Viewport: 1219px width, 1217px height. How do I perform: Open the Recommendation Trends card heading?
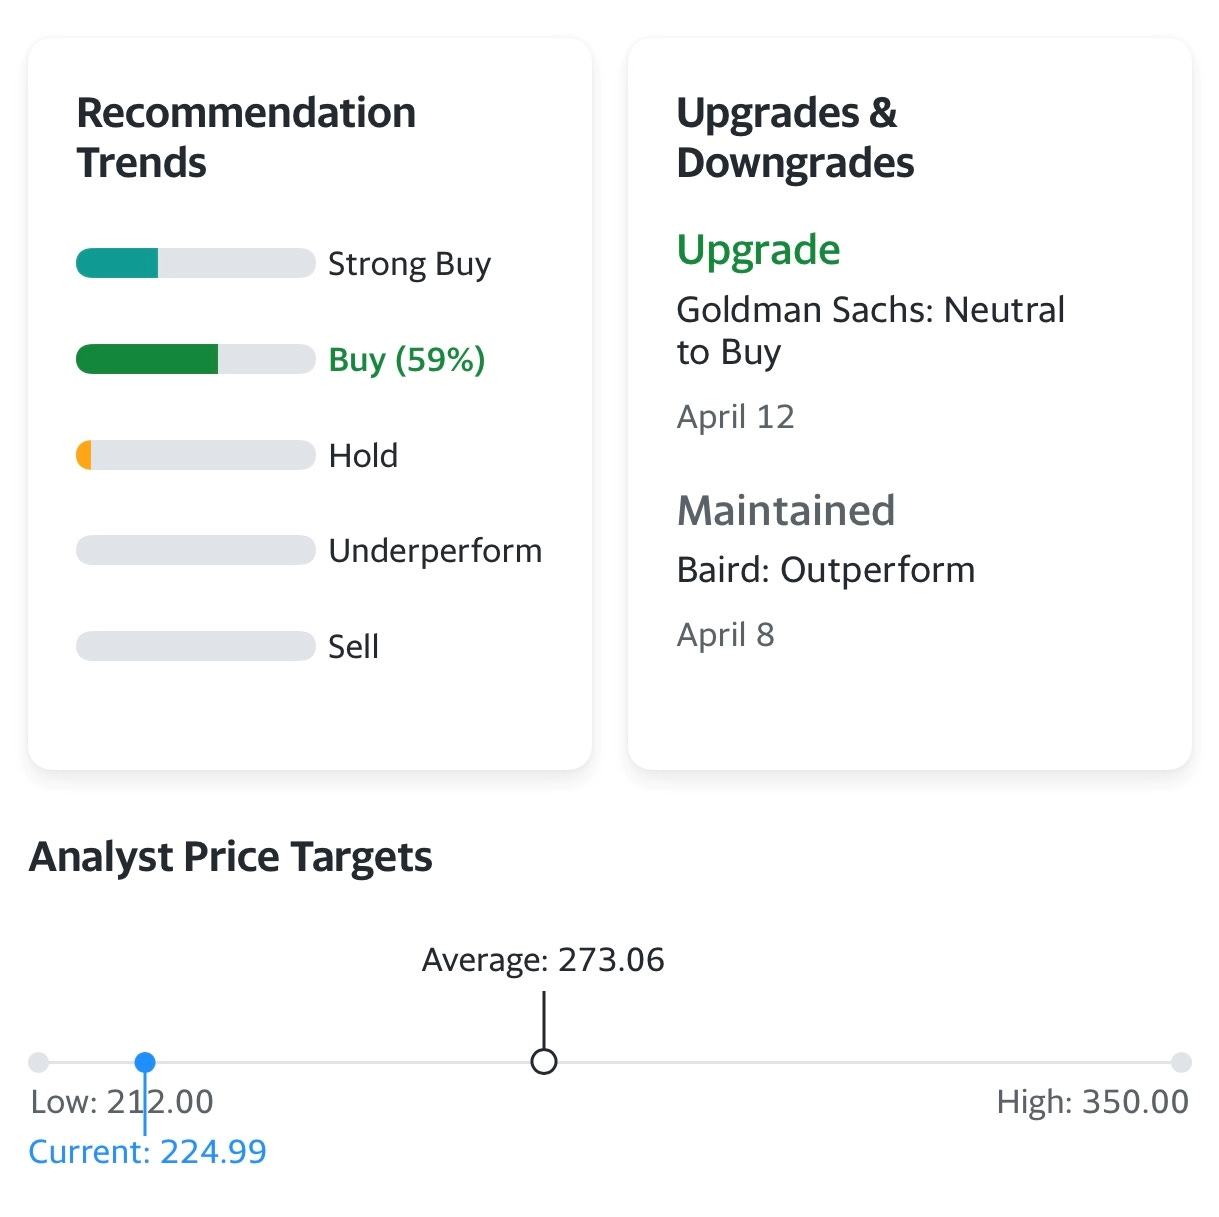[x=246, y=137]
